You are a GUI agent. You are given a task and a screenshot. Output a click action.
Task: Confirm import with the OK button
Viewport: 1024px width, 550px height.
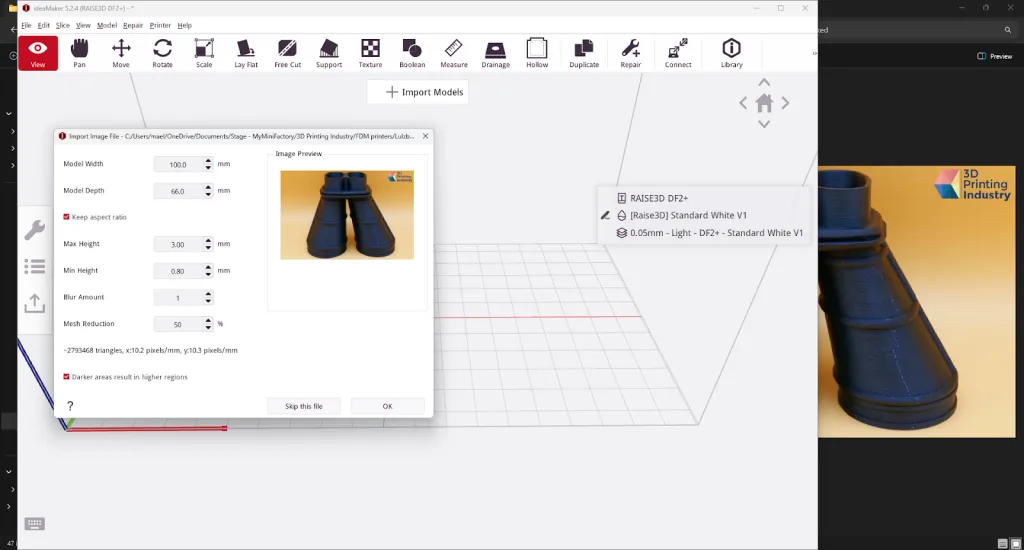(387, 406)
